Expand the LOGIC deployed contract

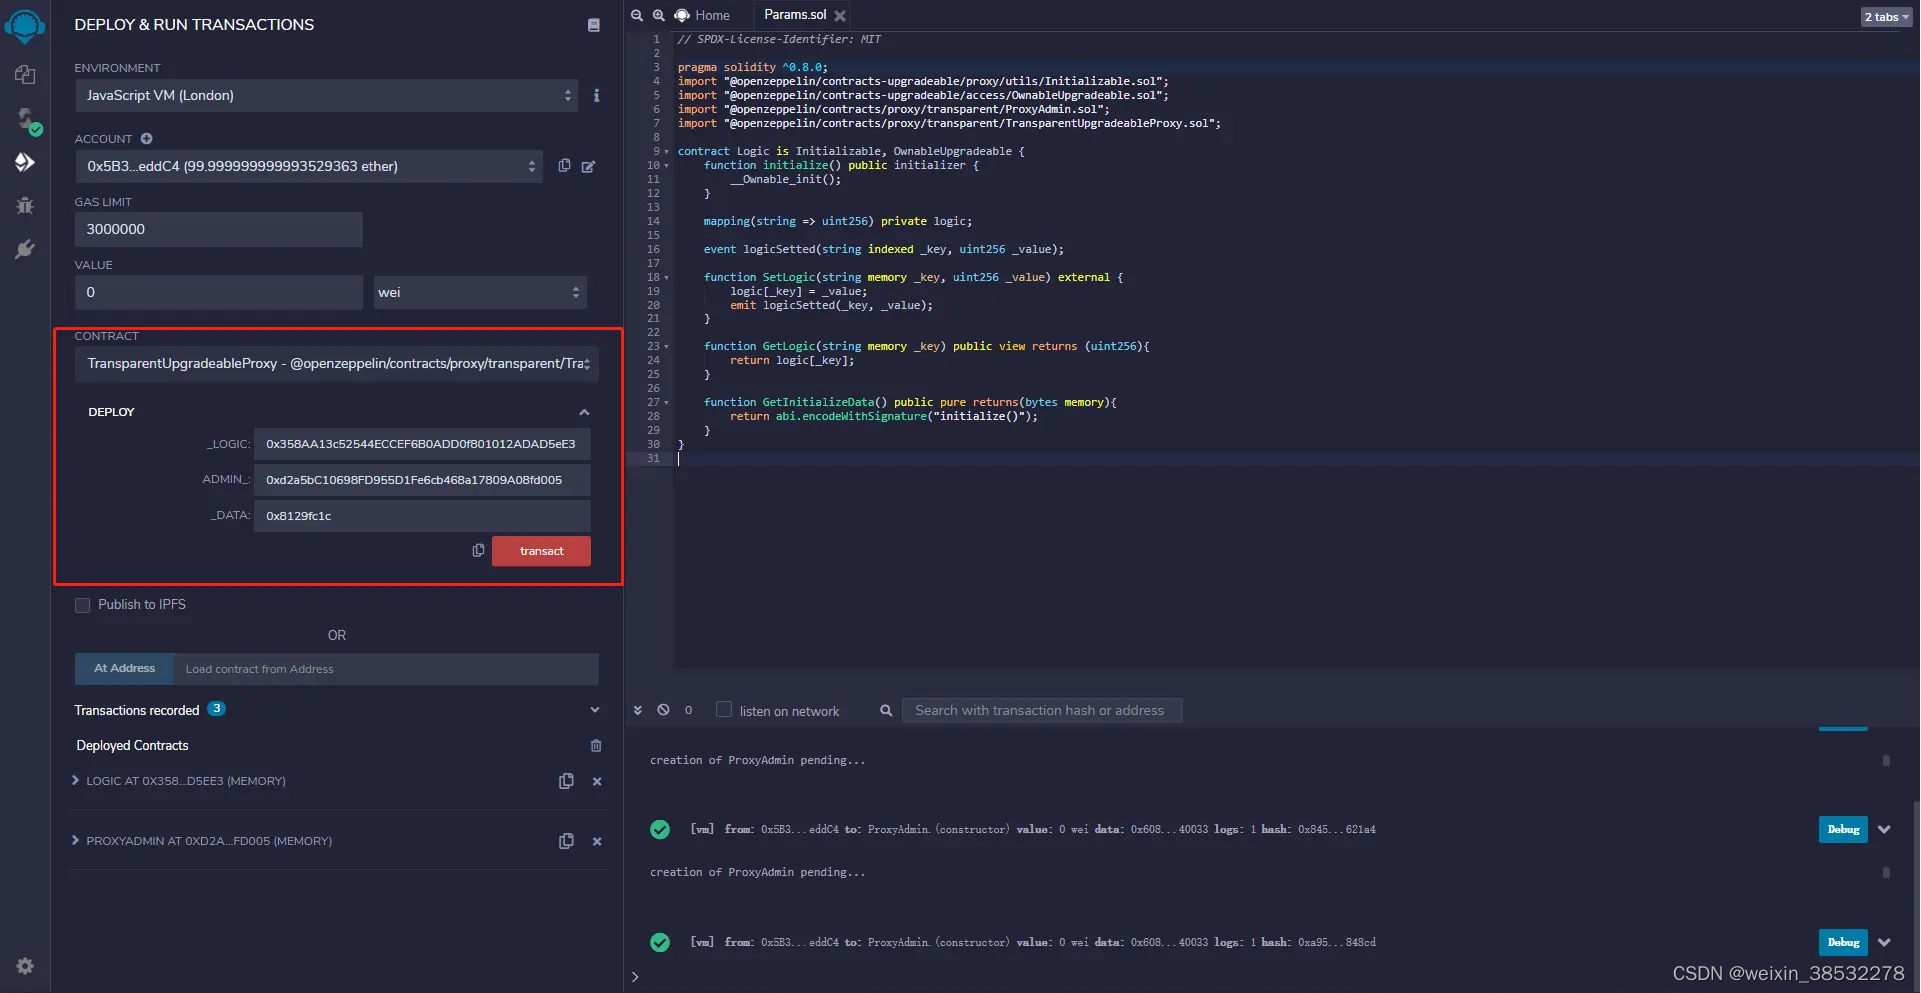point(75,780)
